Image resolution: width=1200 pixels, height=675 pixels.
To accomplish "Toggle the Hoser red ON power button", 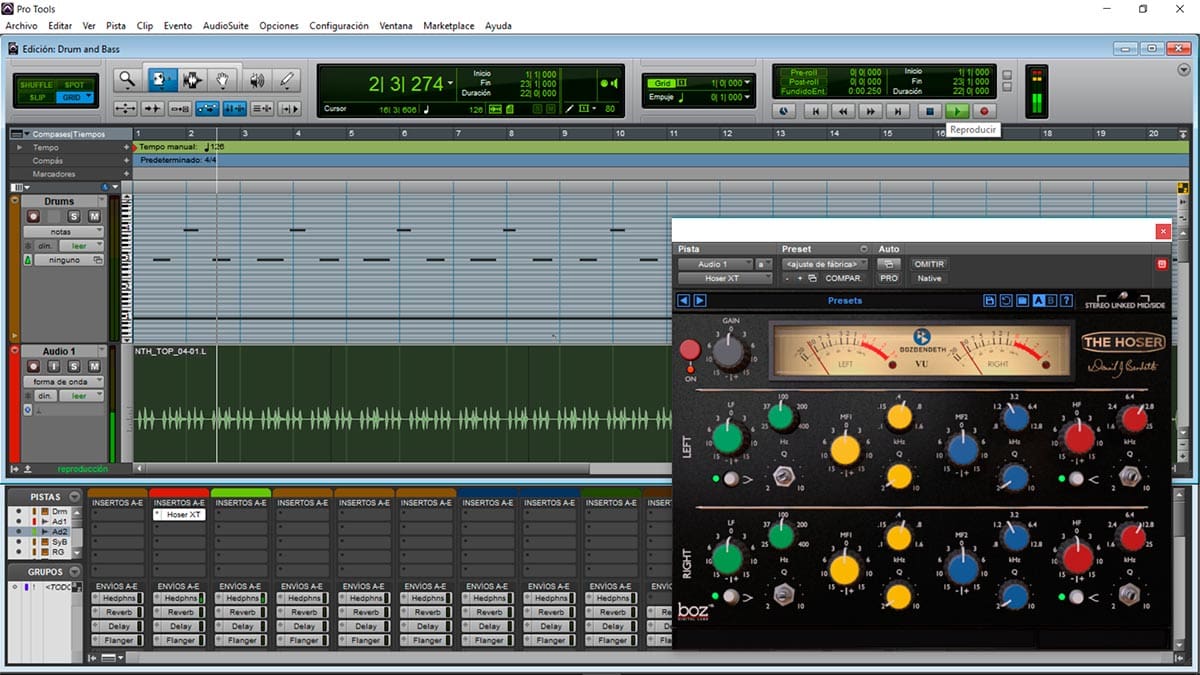I will click(690, 350).
